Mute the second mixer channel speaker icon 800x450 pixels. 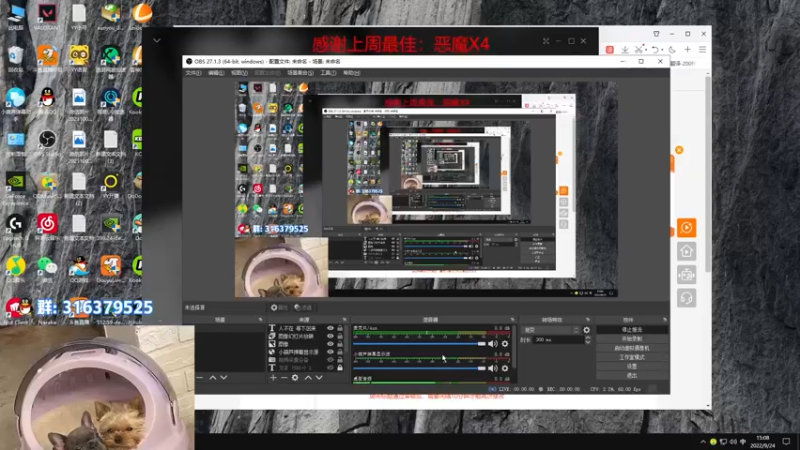[492, 368]
